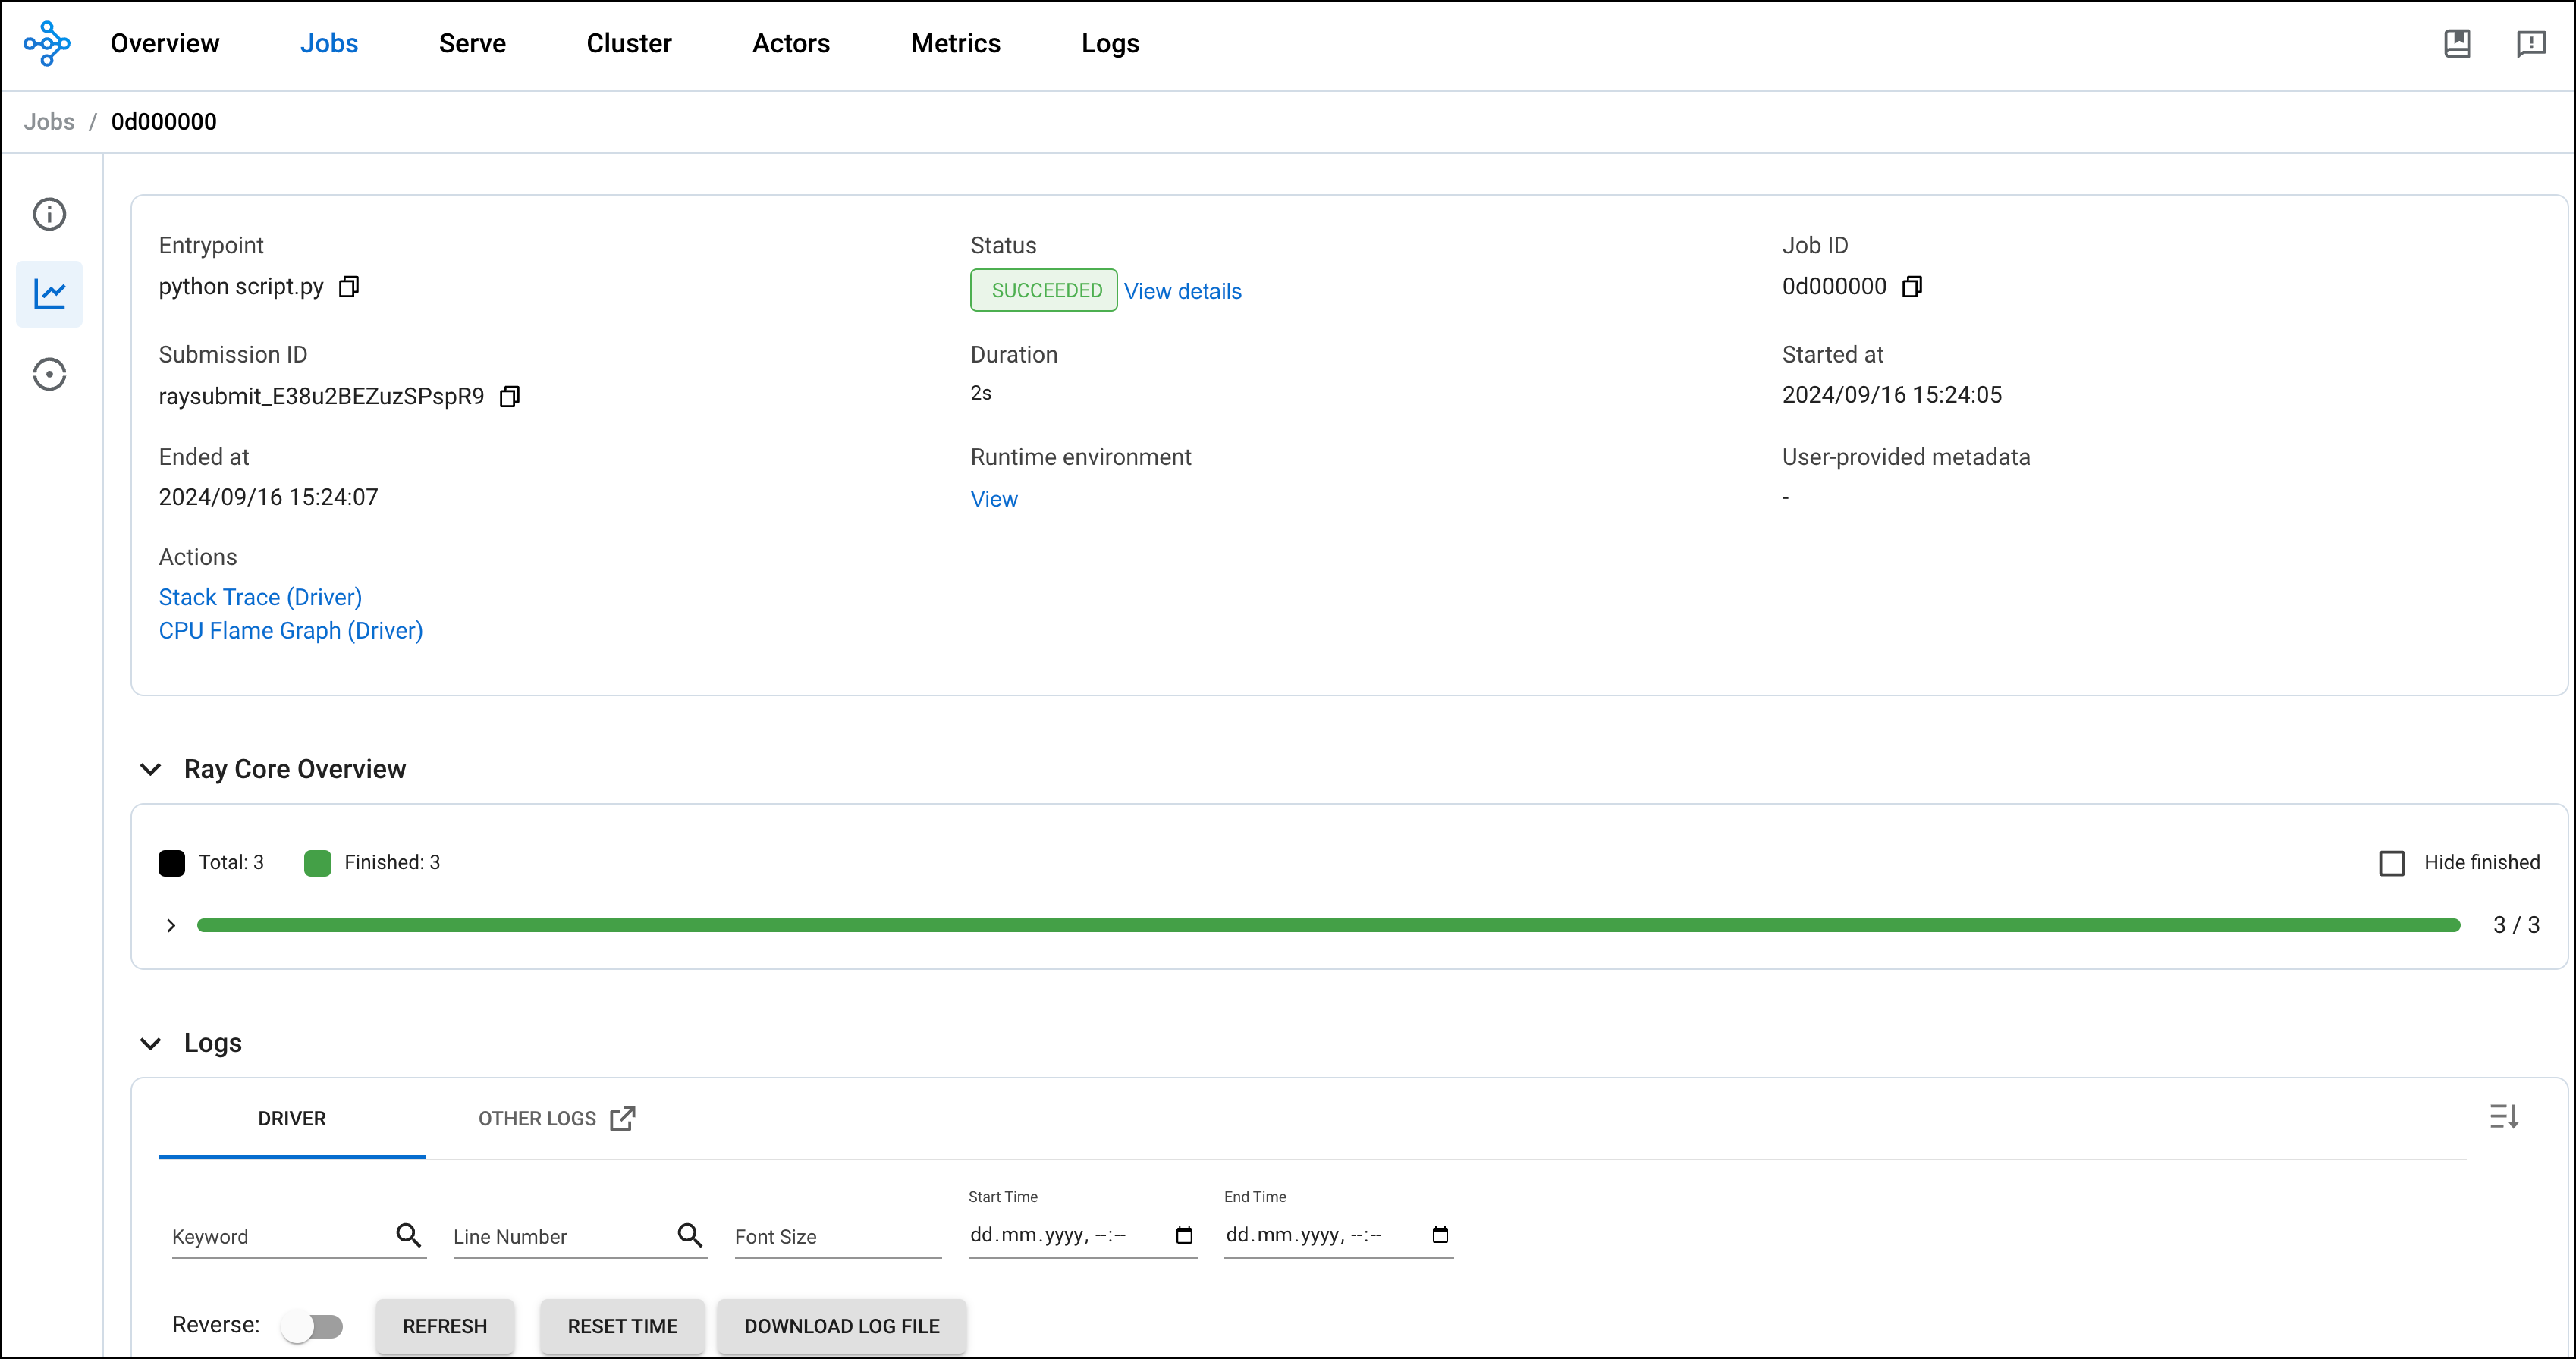Copy the Entrypoint command to clipboard
Screen dimensions: 2576x1359
[349, 287]
